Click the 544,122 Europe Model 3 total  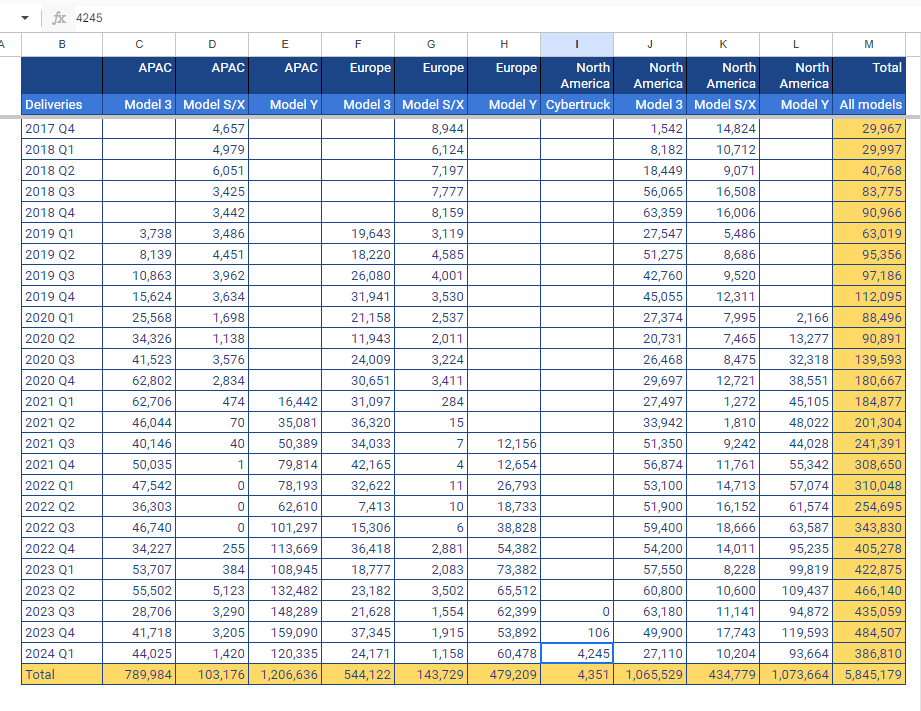358,675
